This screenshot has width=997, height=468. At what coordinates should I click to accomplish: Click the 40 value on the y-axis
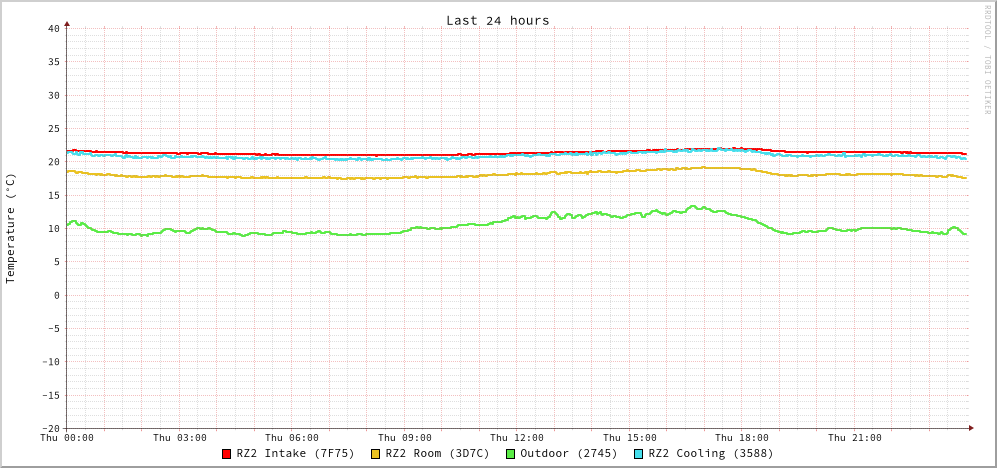coord(53,28)
